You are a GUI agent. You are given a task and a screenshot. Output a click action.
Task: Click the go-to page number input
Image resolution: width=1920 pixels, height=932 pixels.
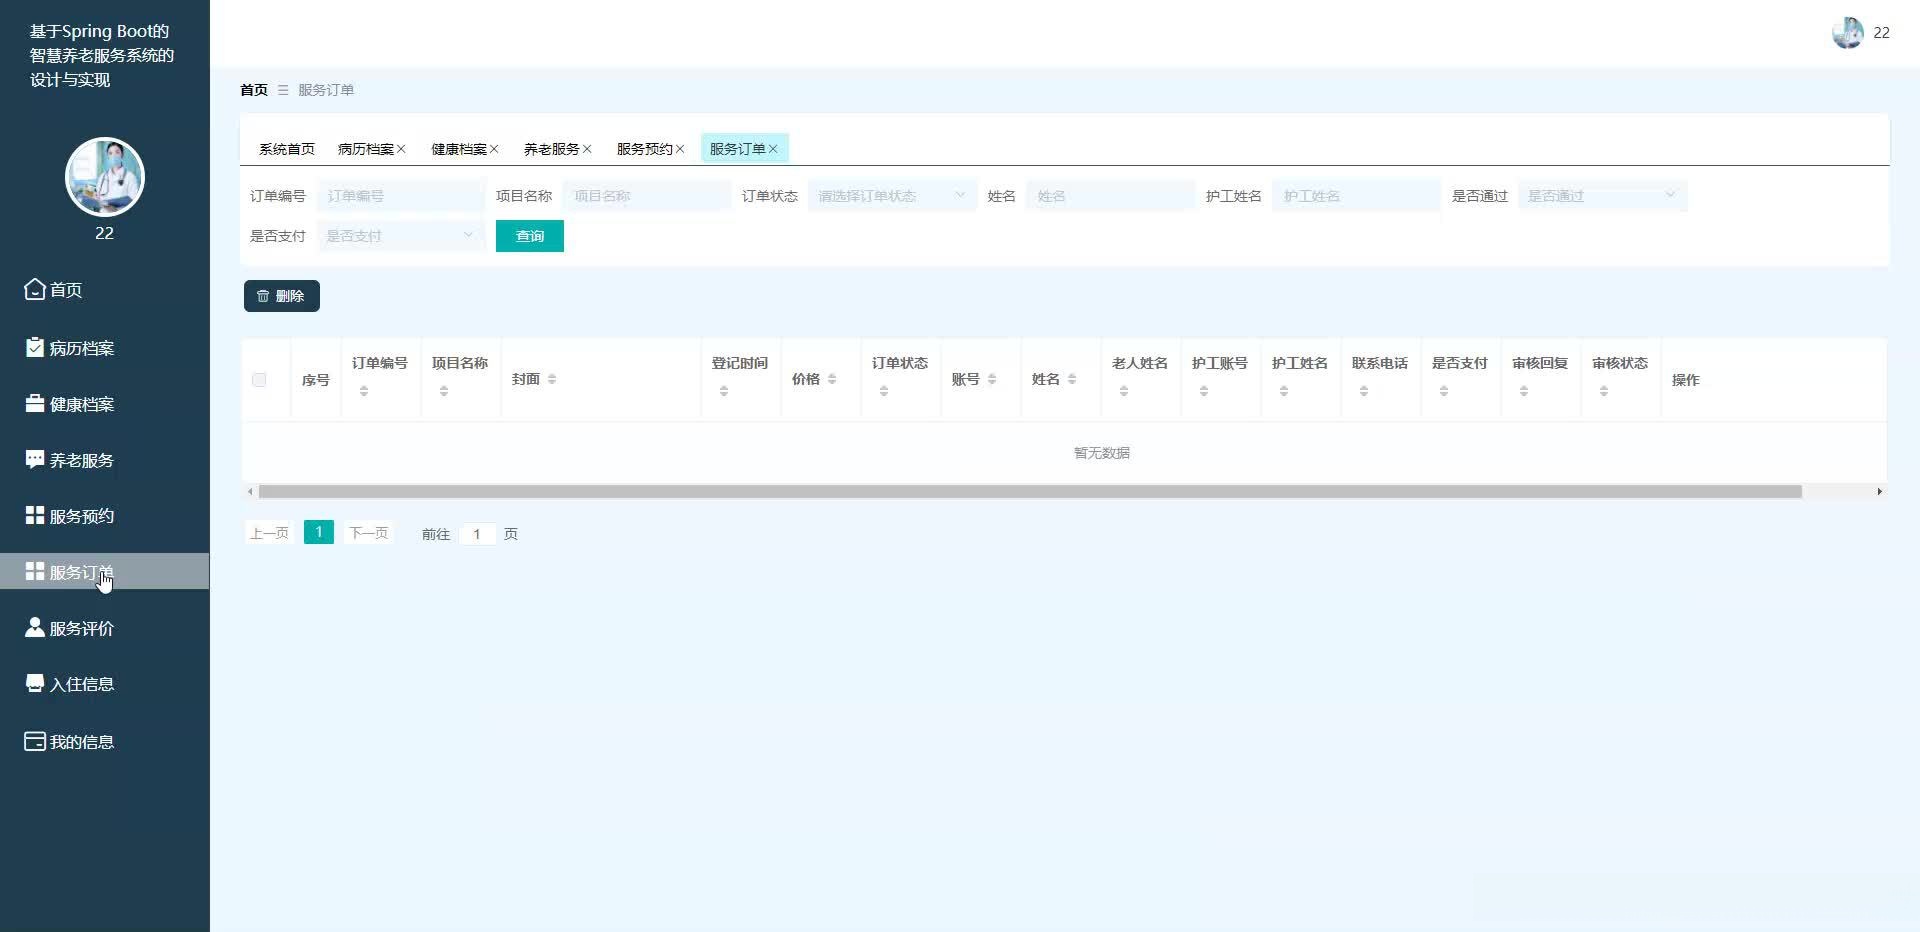[477, 534]
